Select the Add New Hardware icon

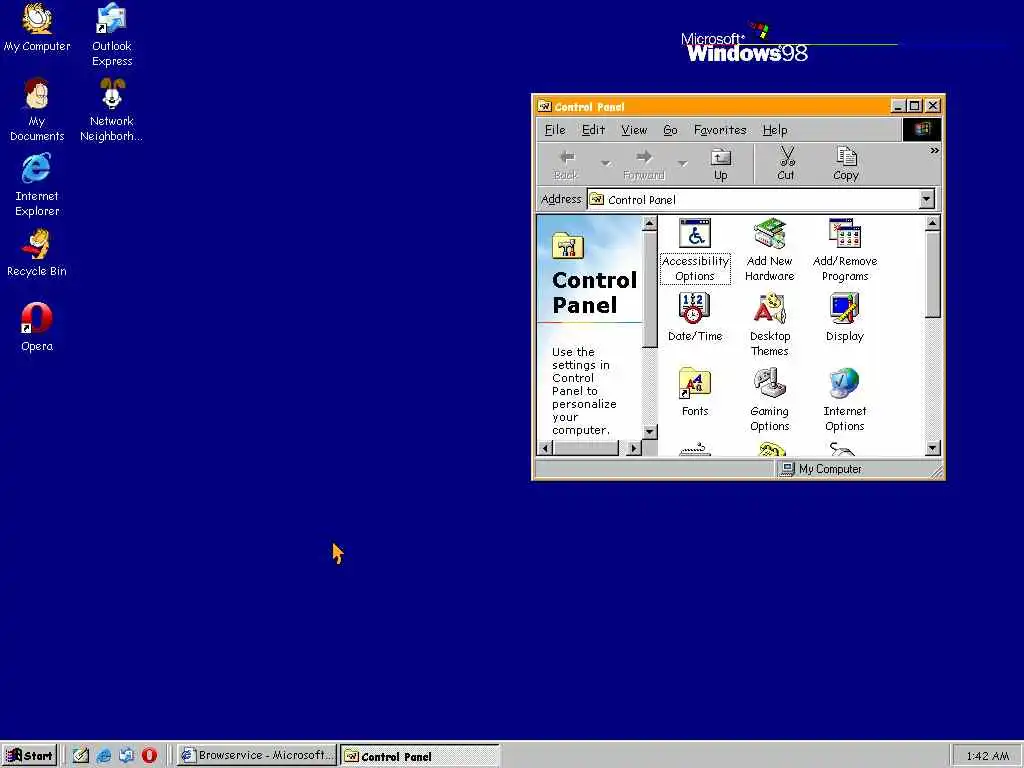[769, 250]
